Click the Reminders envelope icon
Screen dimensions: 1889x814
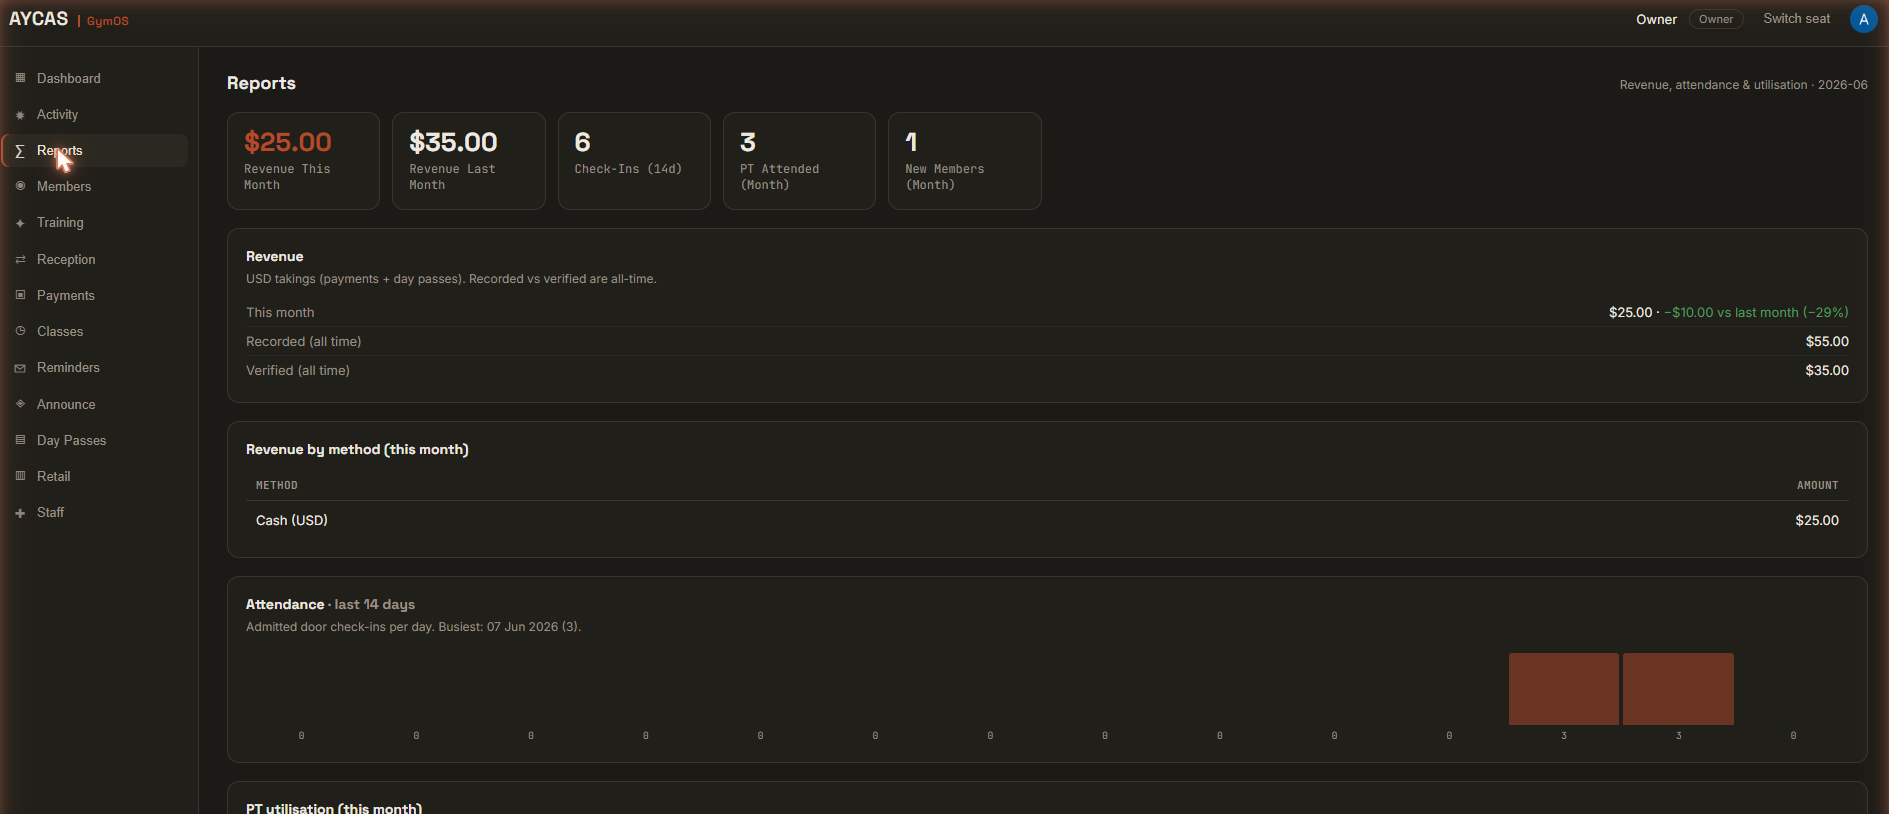pos(20,368)
